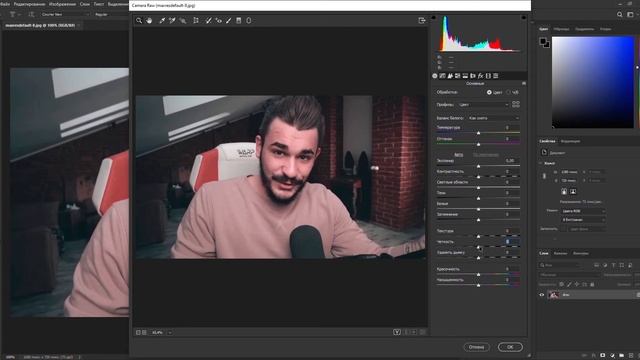Open the Цвета RGB mode dropdown
640x360 pixels.
coord(583,211)
